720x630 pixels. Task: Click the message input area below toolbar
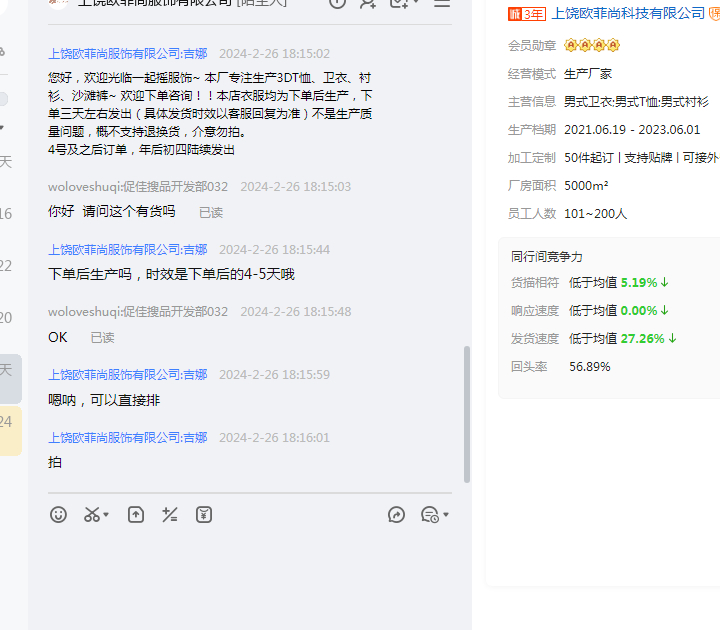click(x=250, y=575)
